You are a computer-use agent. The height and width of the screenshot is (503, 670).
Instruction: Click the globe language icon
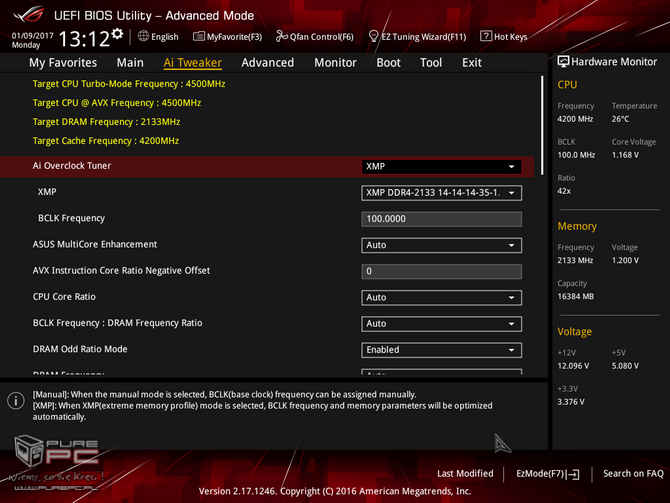click(x=143, y=36)
